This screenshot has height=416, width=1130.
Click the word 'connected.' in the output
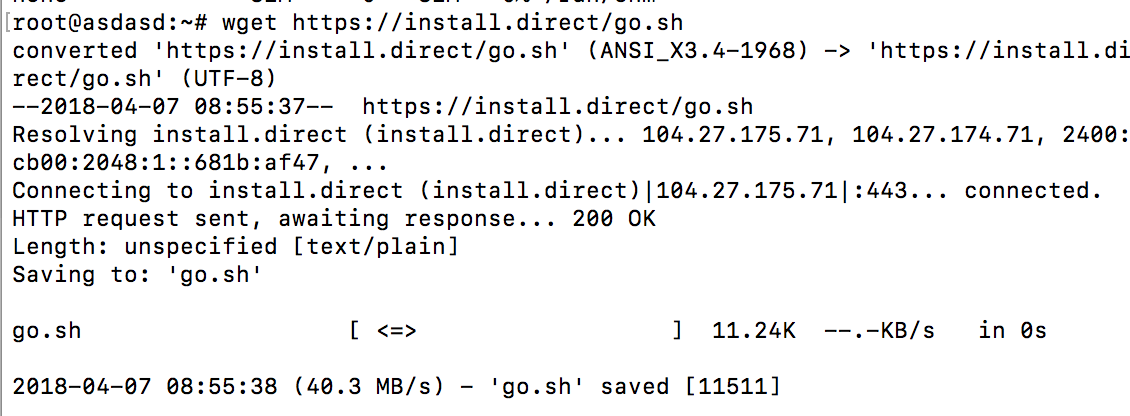pos(1033,191)
